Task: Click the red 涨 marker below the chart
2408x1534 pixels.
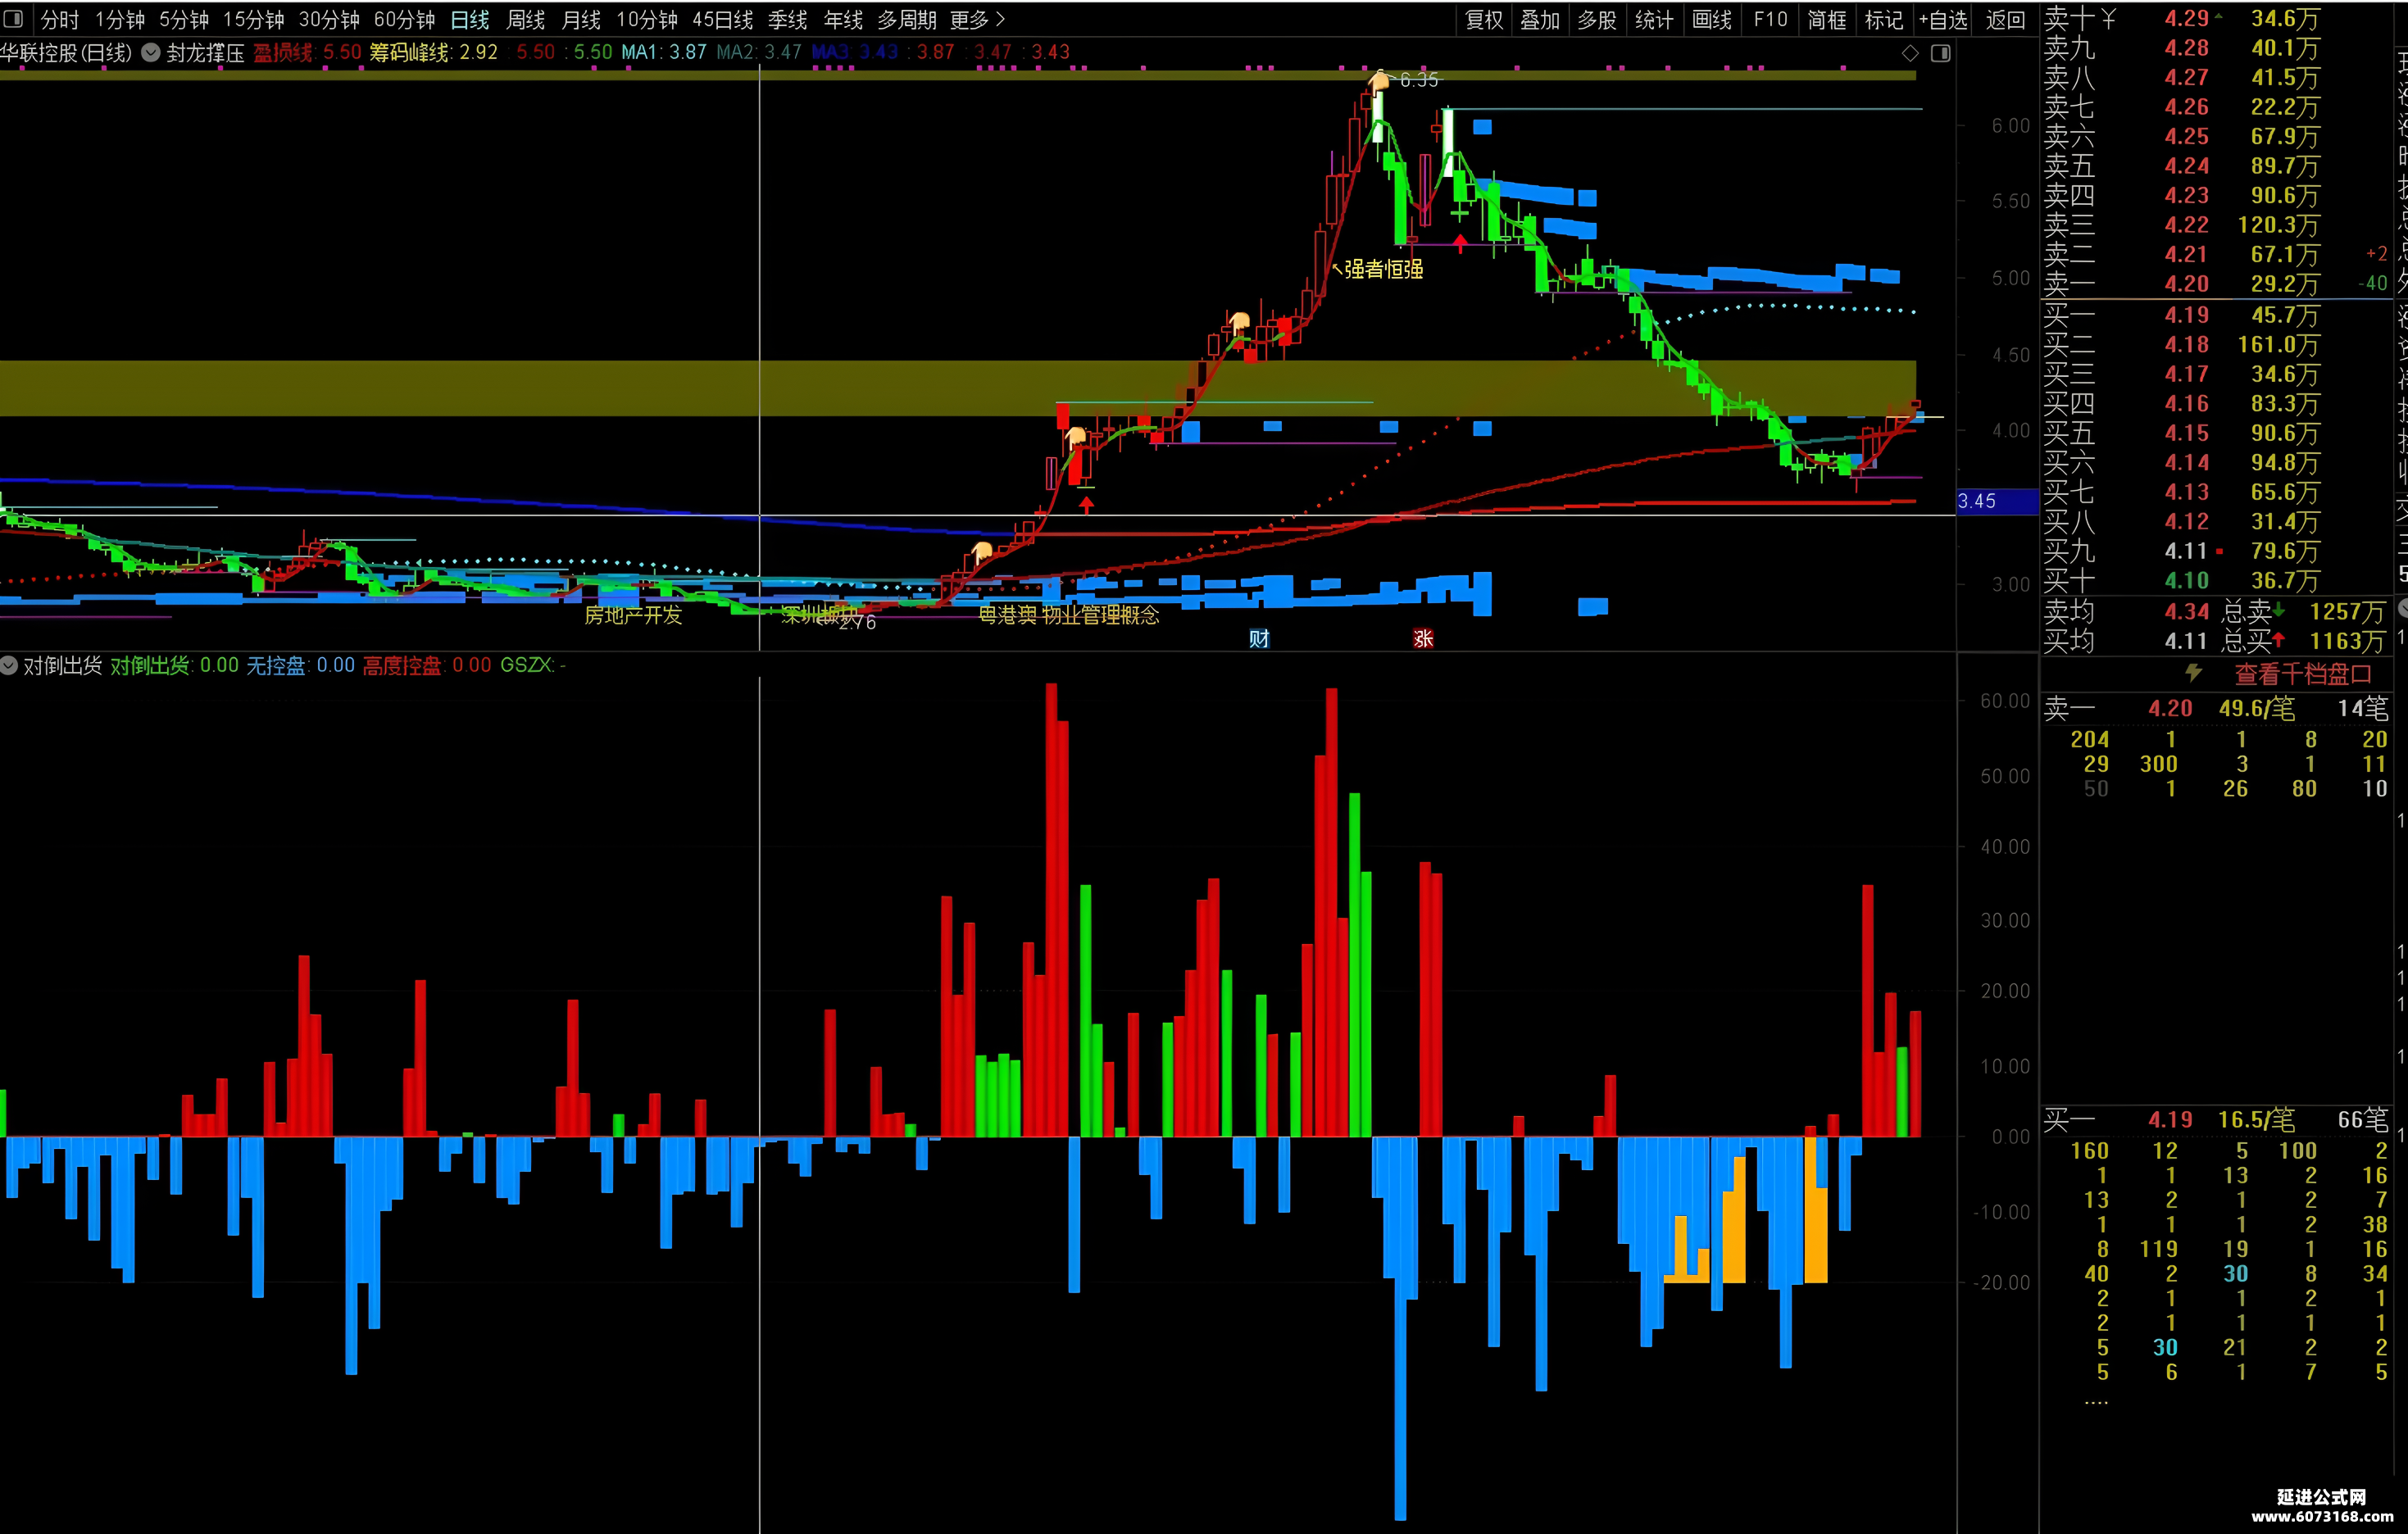Action: point(1423,638)
